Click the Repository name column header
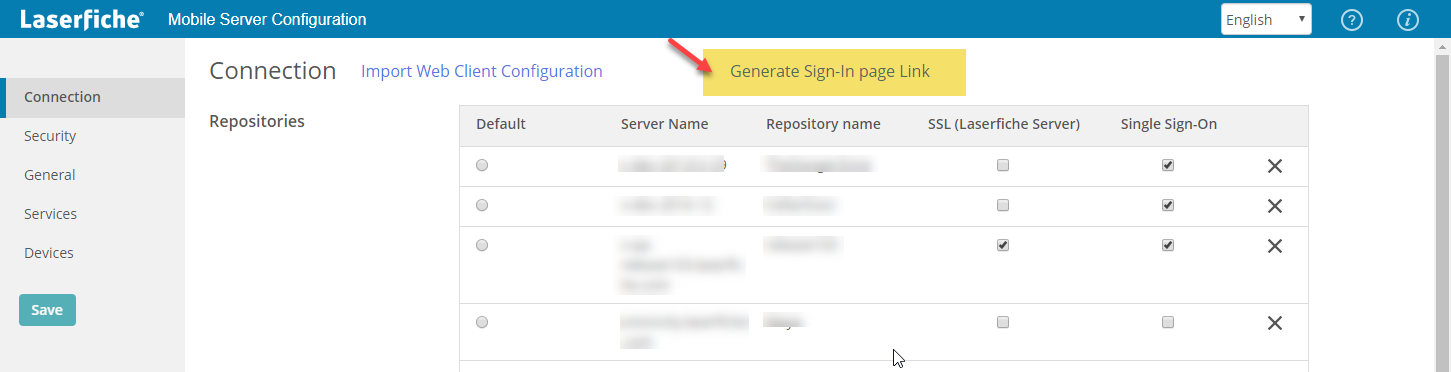This screenshot has width=1451, height=372. [x=823, y=124]
